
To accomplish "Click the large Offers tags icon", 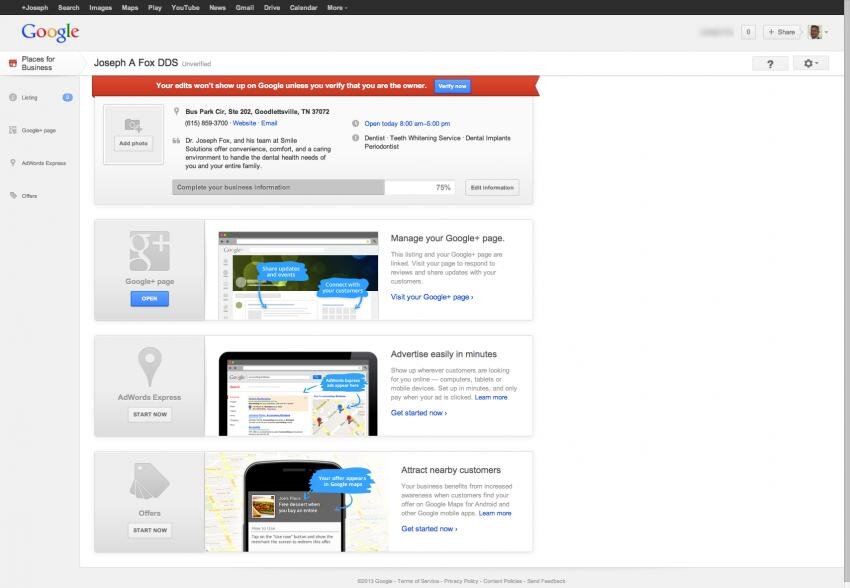I will click(150, 481).
